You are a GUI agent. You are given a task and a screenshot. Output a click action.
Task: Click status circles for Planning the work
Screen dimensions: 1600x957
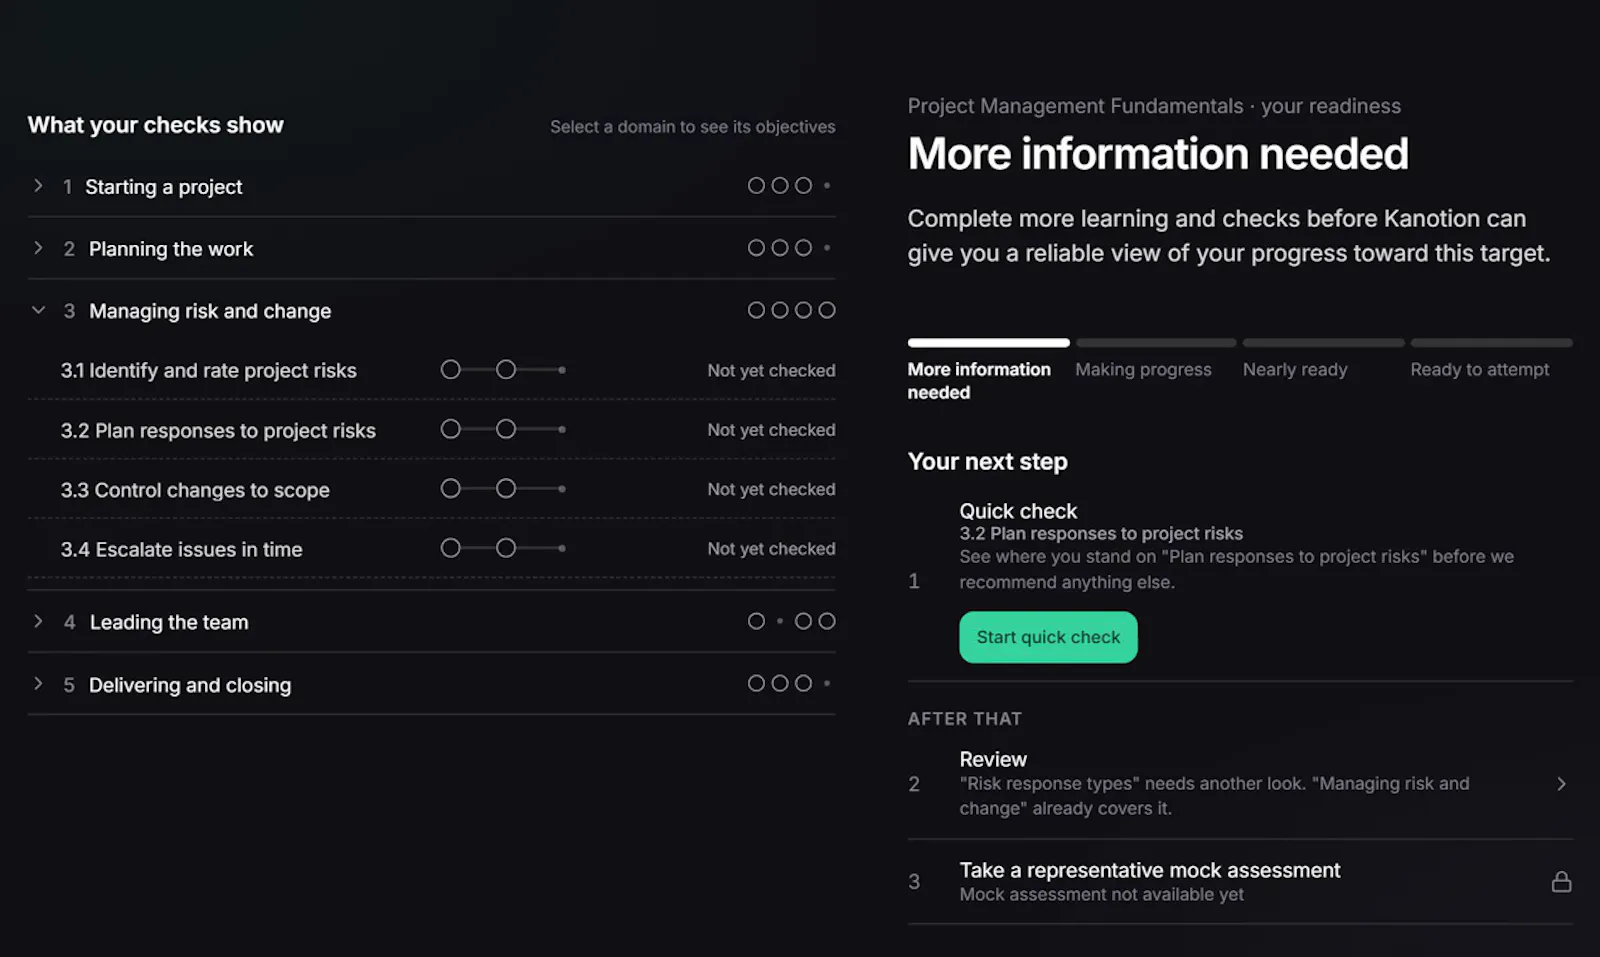point(789,248)
